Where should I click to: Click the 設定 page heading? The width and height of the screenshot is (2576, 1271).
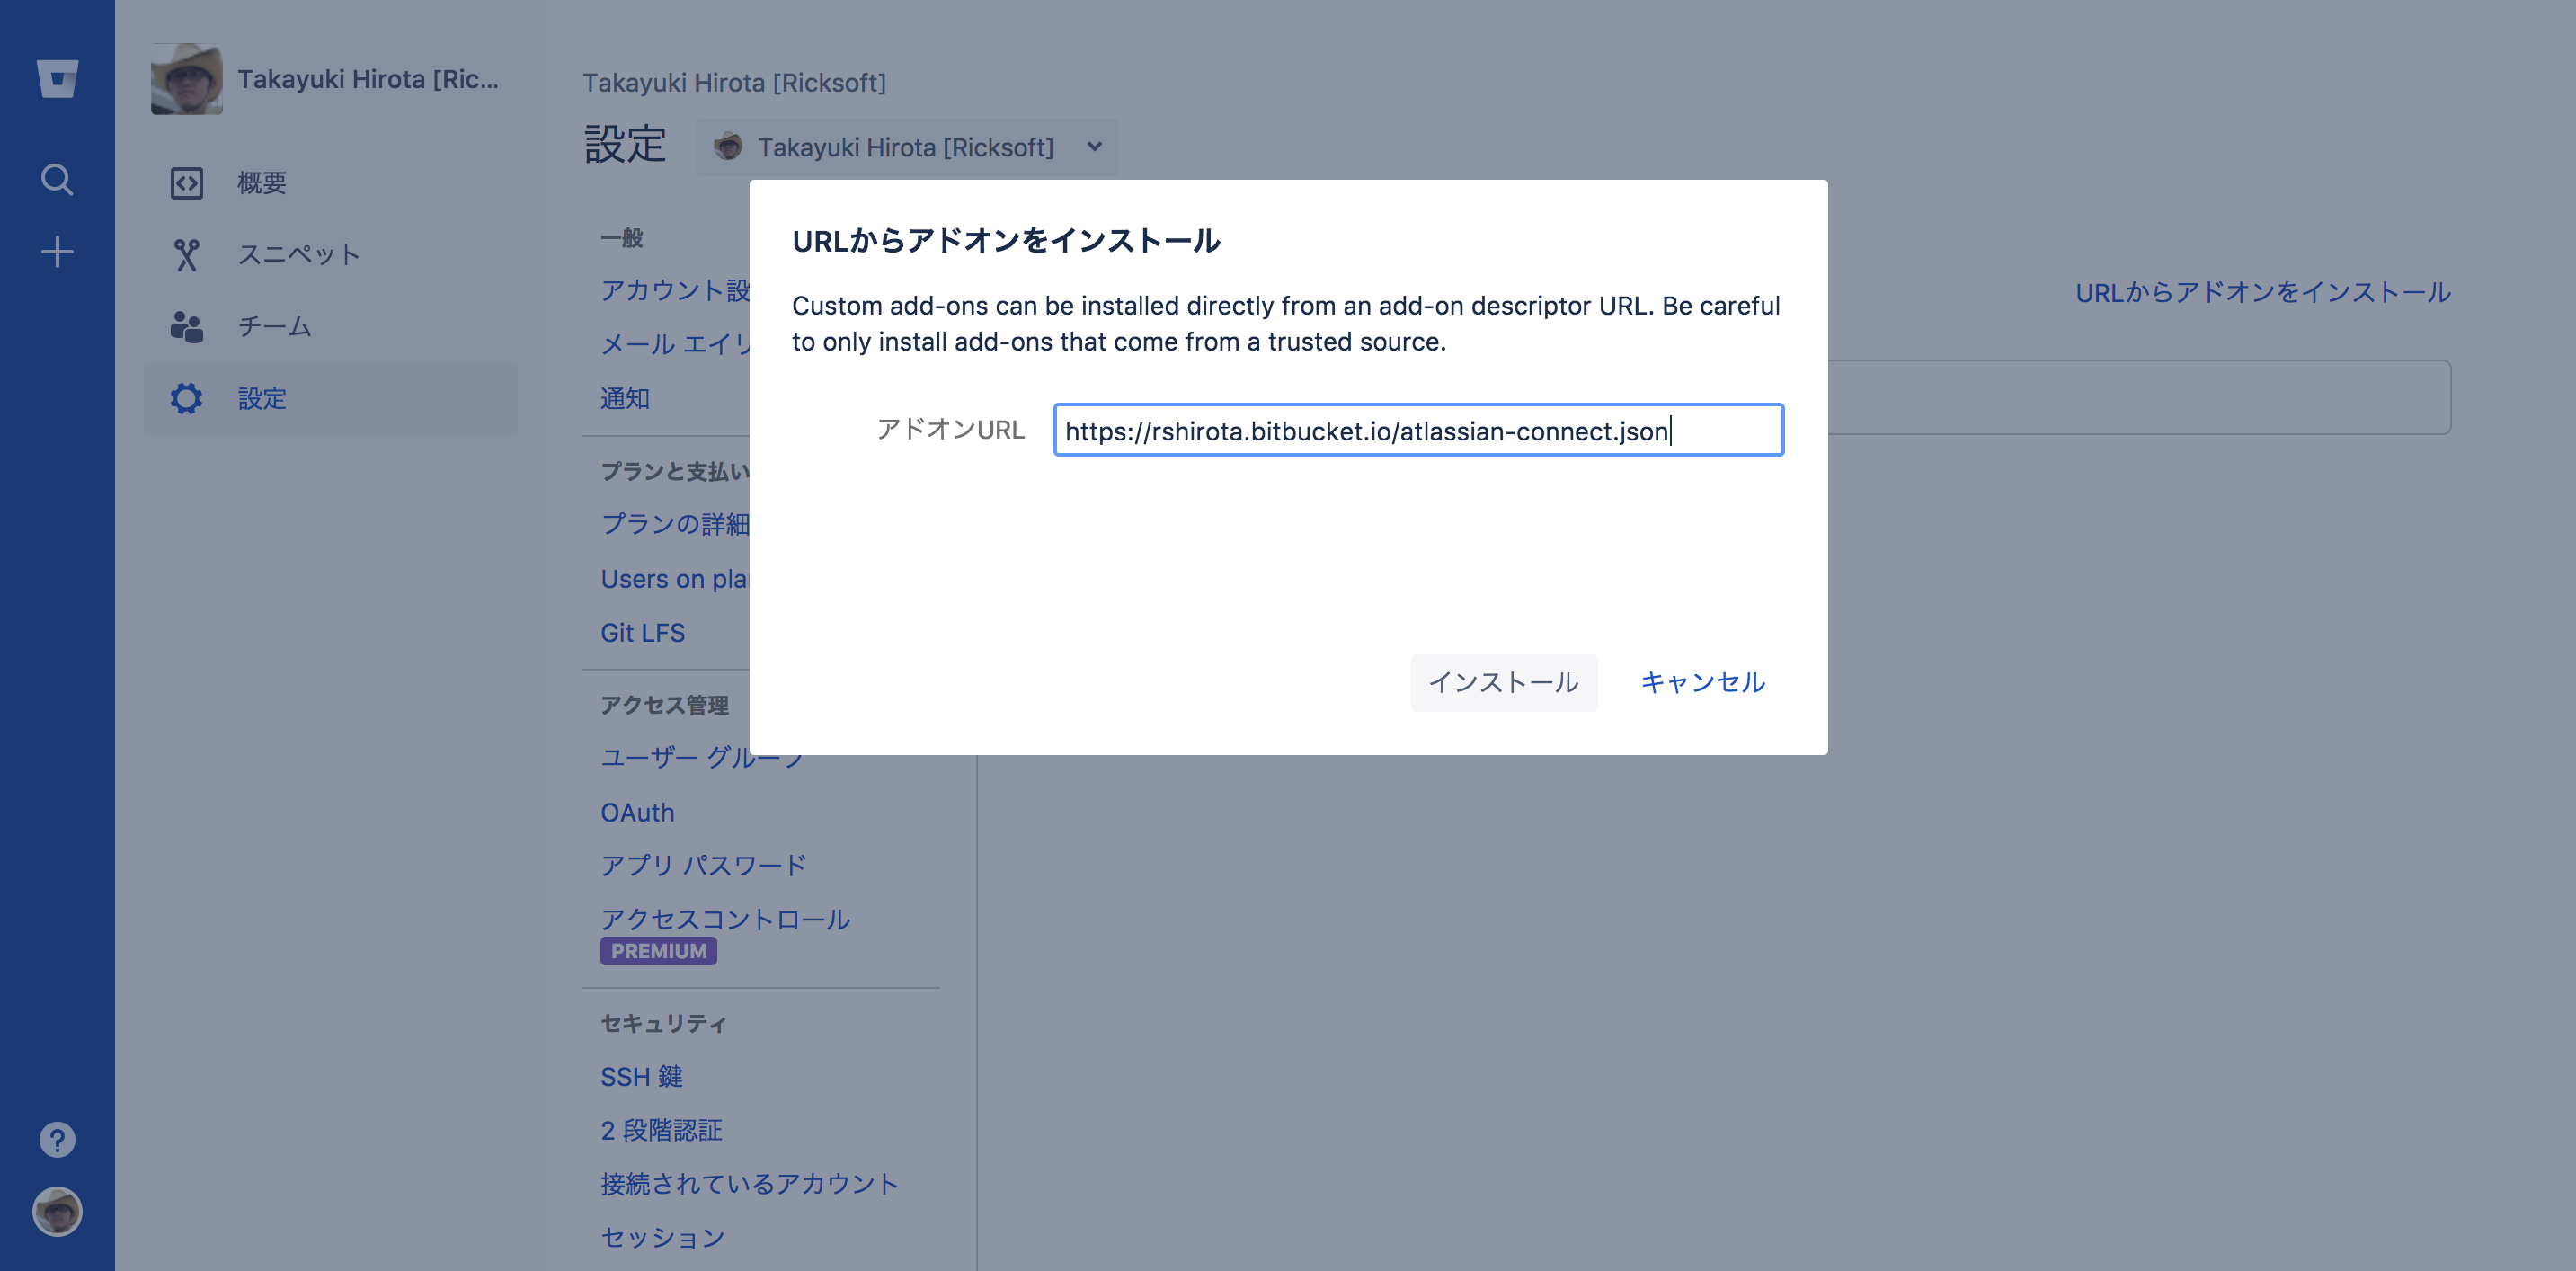click(x=625, y=144)
